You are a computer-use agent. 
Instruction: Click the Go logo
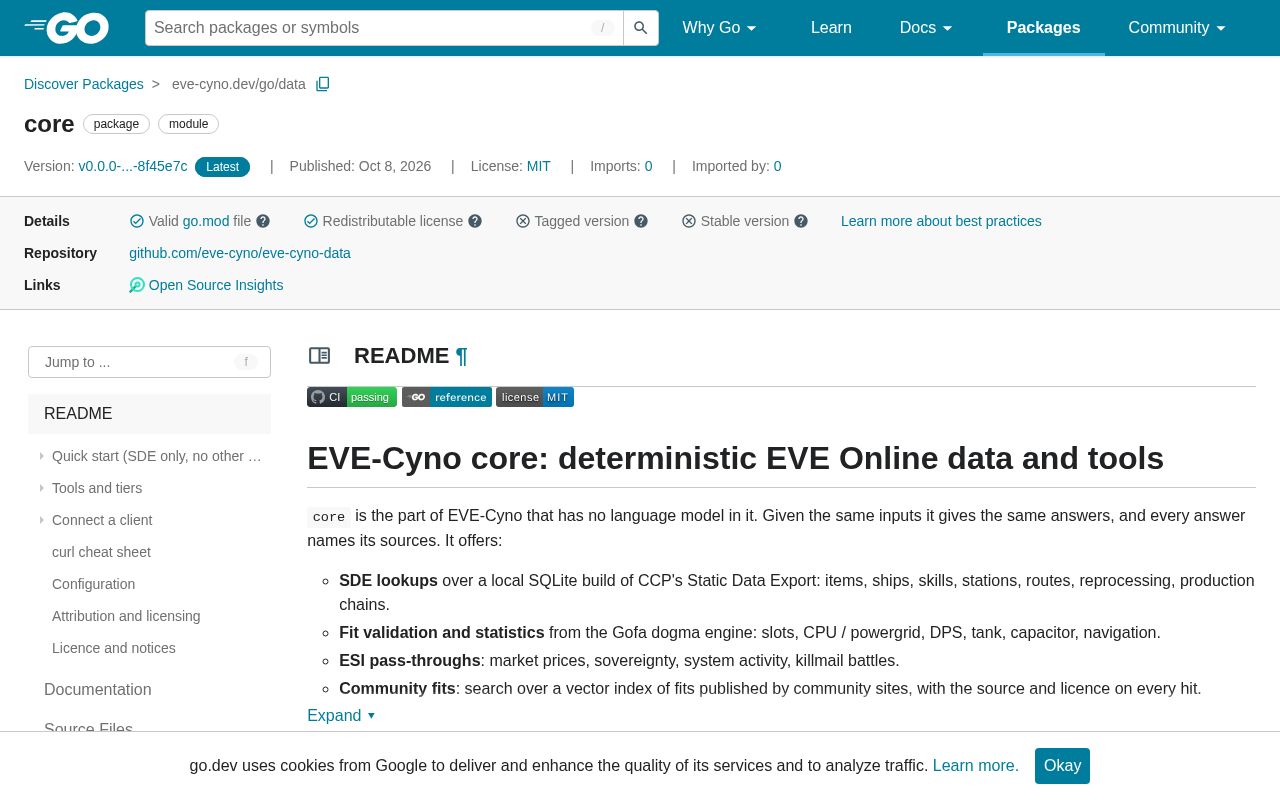pyautogui.click(x=67, y=28)
